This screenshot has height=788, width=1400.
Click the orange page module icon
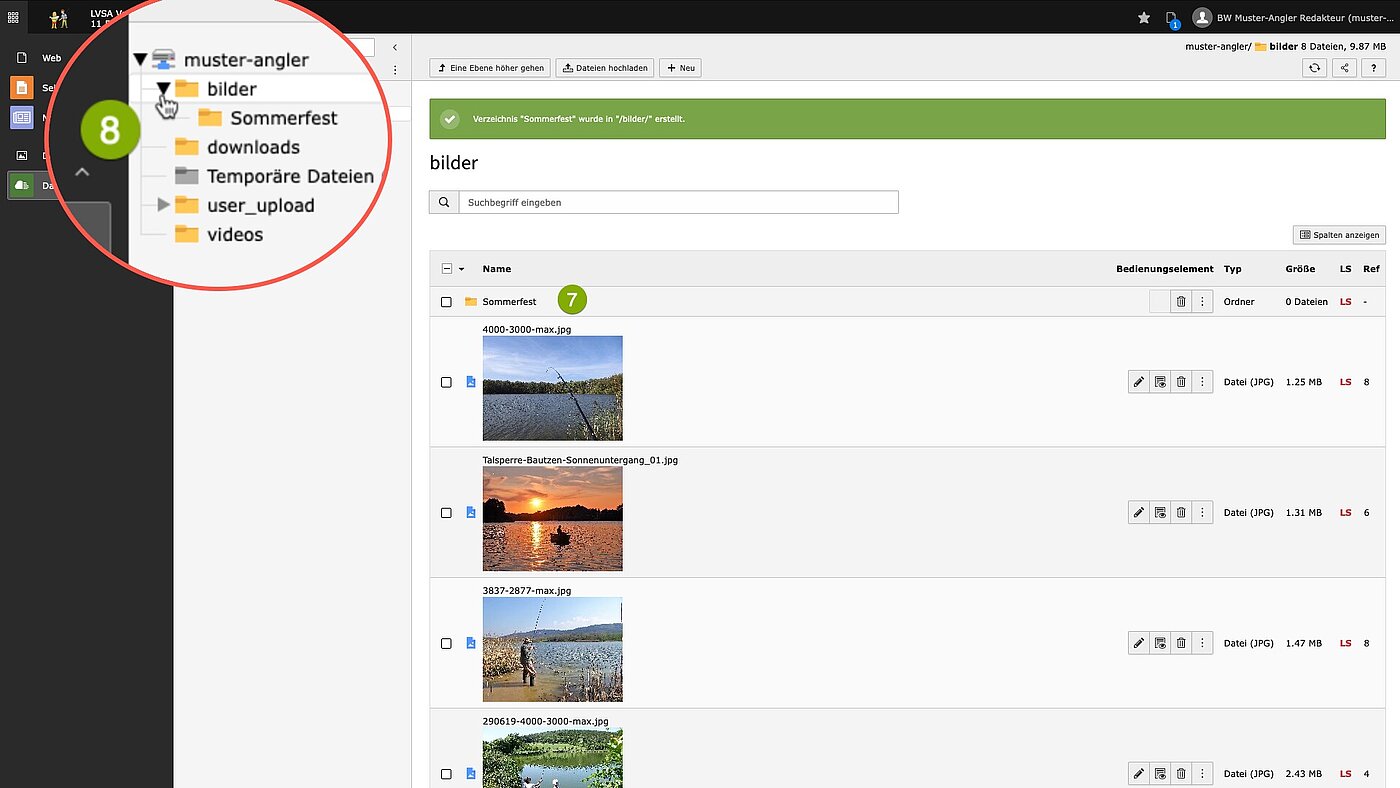[x=21, y=87]
